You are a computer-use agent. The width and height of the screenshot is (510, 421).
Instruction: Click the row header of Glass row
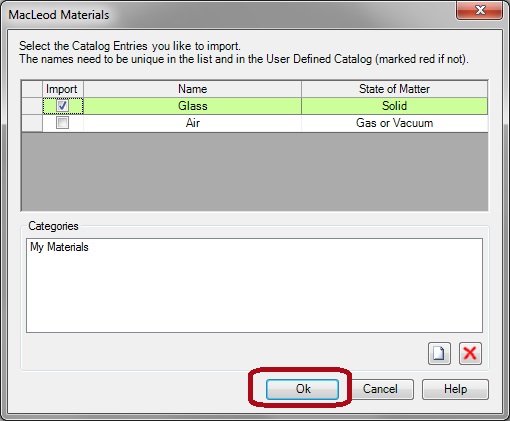[32, 106]
